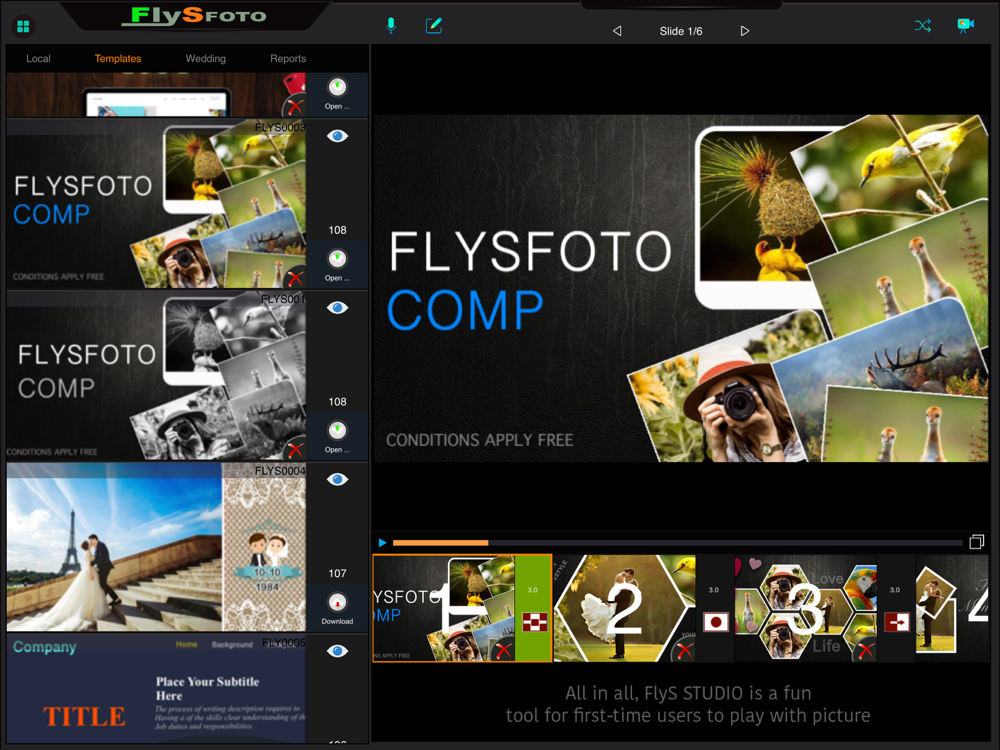Go to the next slide arrow
This screenshot has height=750, width=1000.
pos(744,31)
